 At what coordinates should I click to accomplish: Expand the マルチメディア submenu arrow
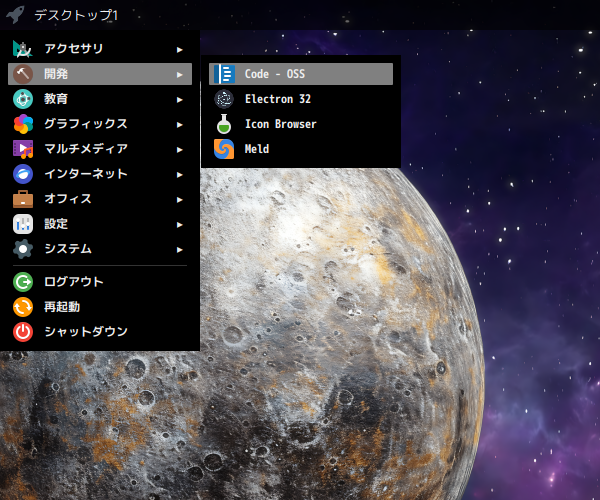click(179, 150)
